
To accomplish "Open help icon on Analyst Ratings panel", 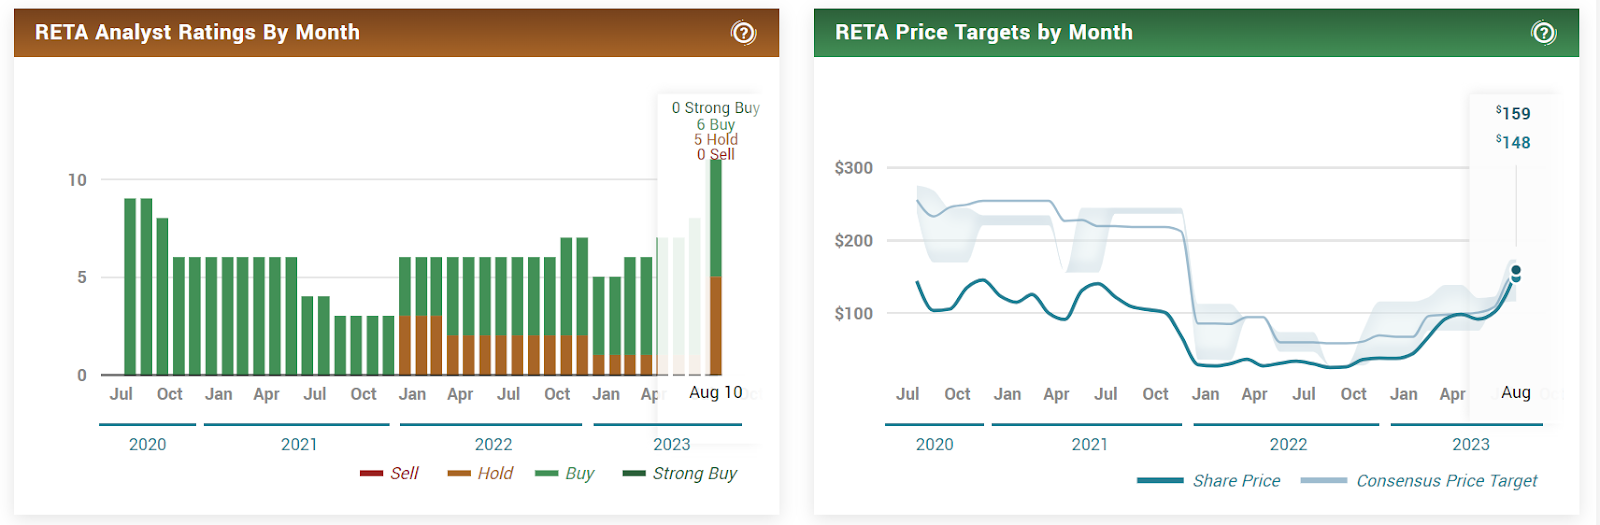I will click(743, 33).
